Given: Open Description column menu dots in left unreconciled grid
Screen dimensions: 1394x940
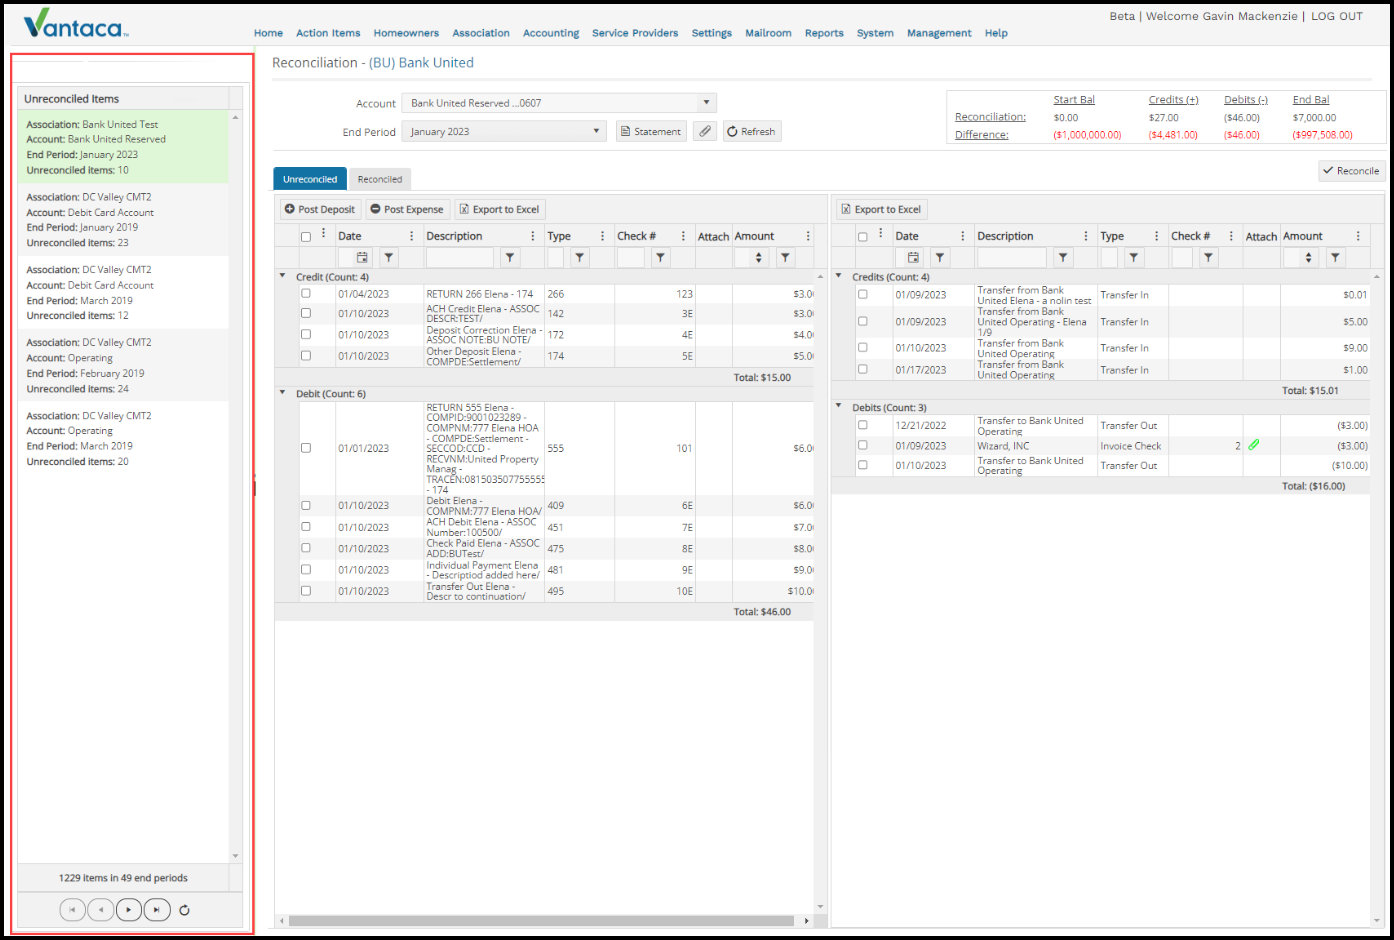Looking at the screenshot, I should [532, 236].
